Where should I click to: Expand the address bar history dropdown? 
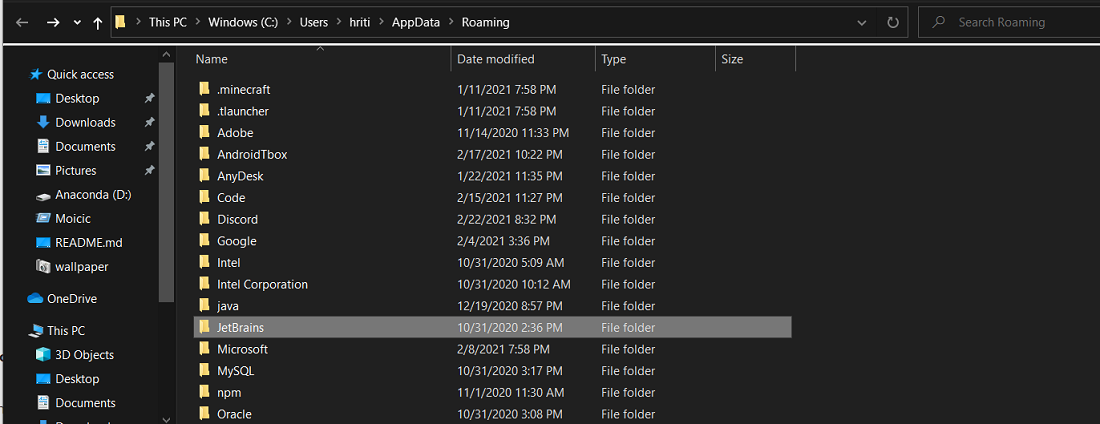[x=862, y=22]
